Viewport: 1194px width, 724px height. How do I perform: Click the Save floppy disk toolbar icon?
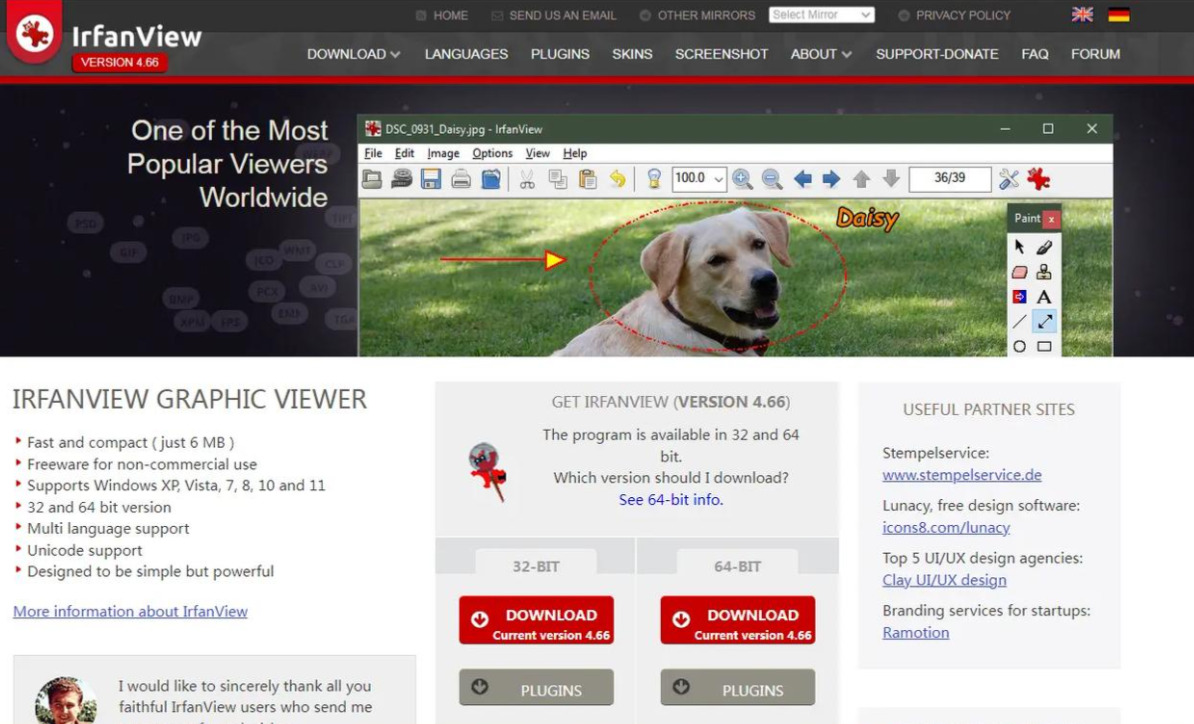click(431, 179)
